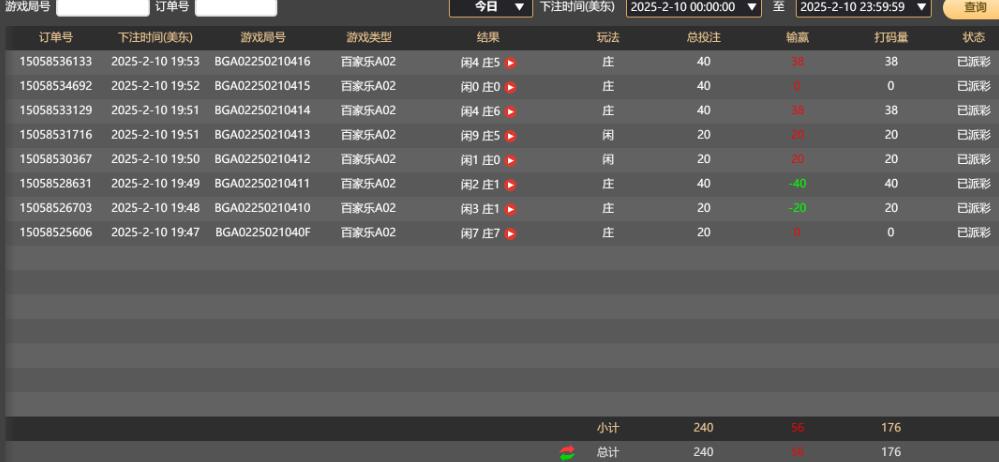Play replay for round BGA02250210411
The width and height of the screenshot is (999, 462).
510,185
